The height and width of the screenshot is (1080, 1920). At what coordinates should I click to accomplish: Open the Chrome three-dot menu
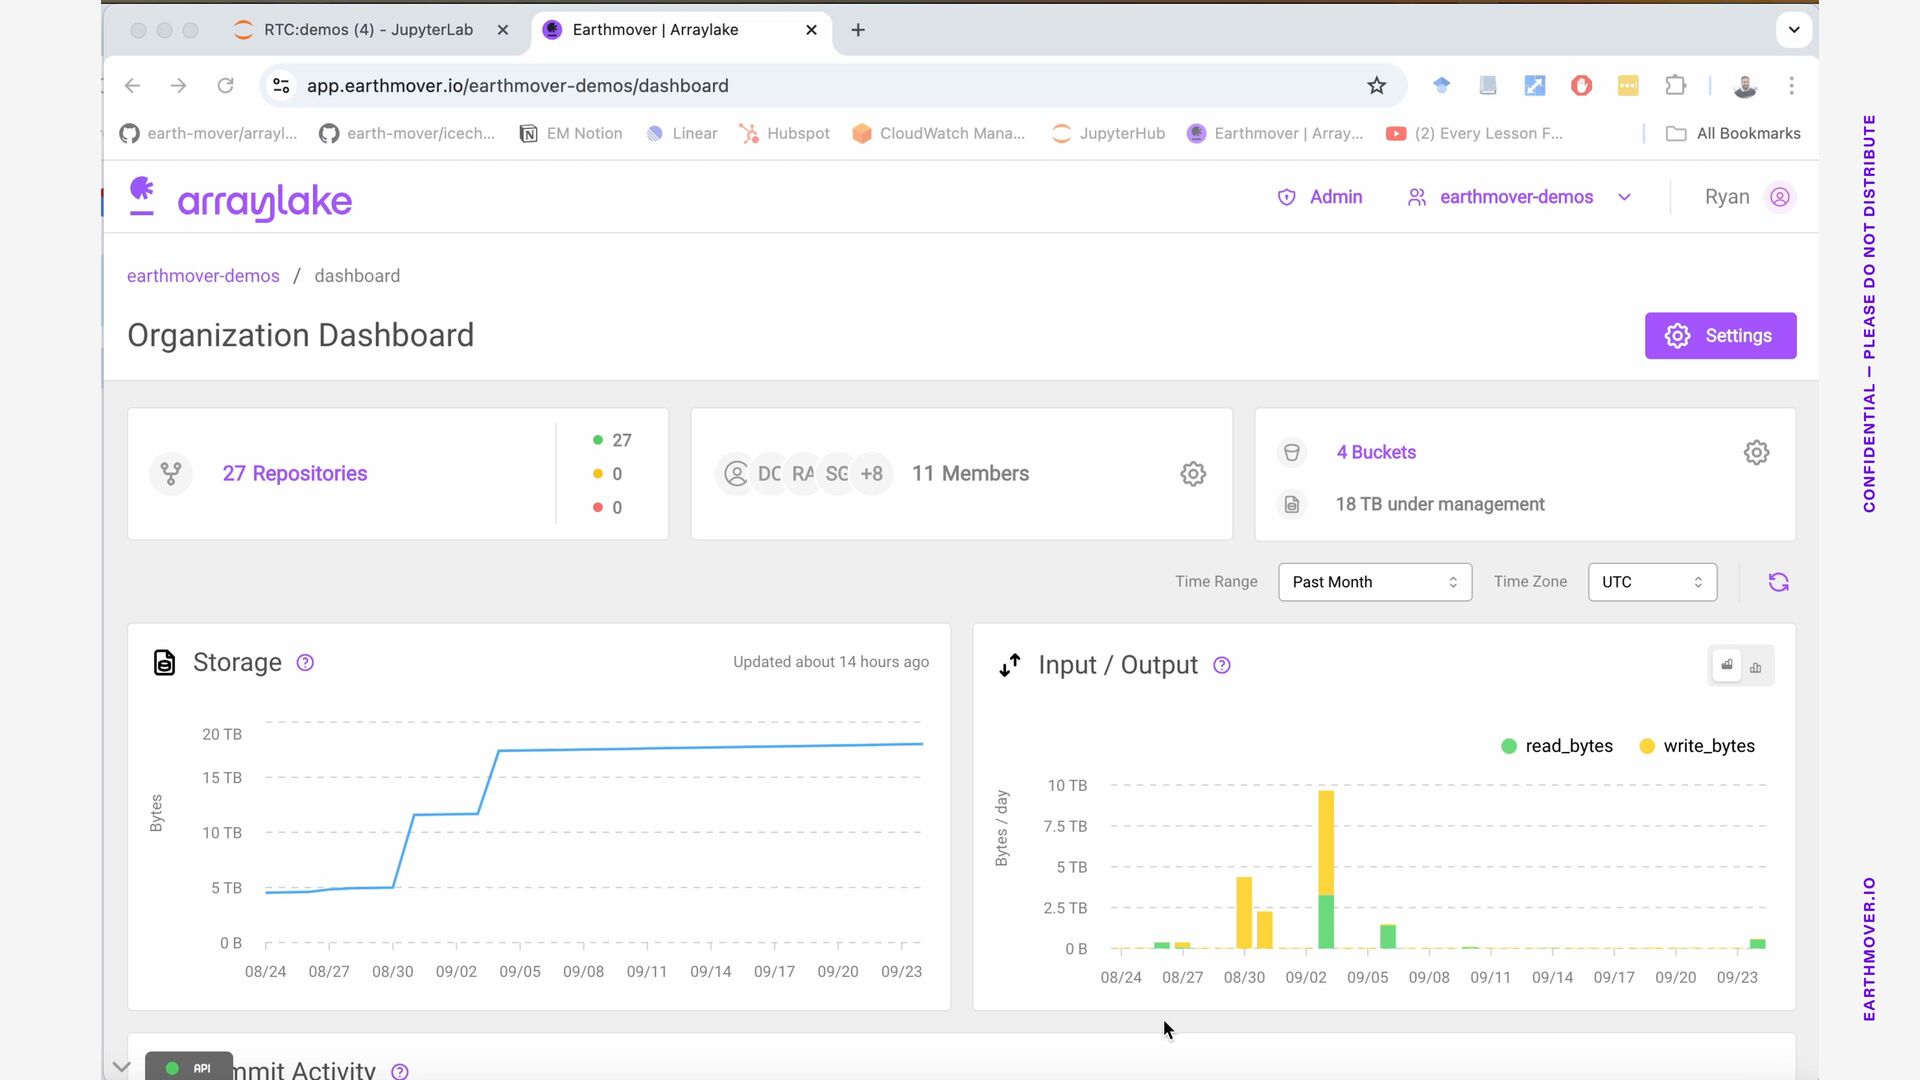1792,86
